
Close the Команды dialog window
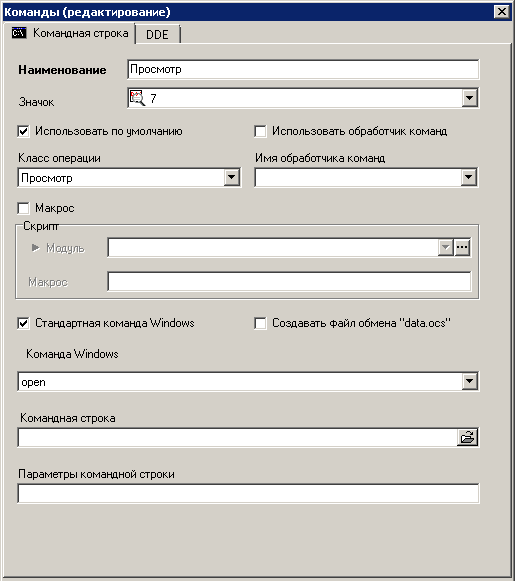[x=502, y=11]
